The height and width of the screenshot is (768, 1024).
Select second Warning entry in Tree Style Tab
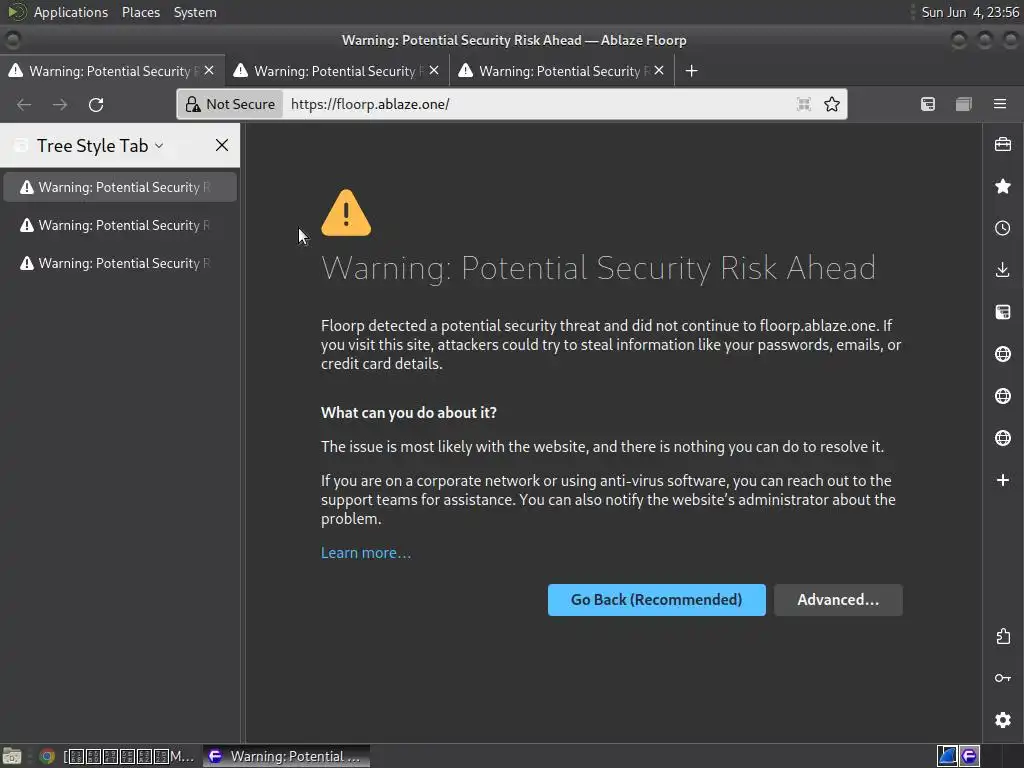point(120,225)
